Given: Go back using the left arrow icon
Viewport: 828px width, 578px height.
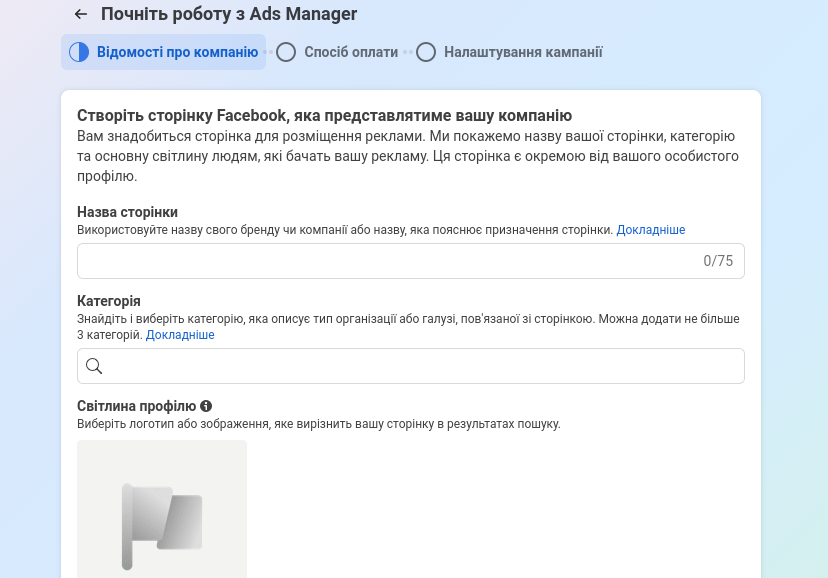Looking at the screenshot, I should (x=81, y=14).
